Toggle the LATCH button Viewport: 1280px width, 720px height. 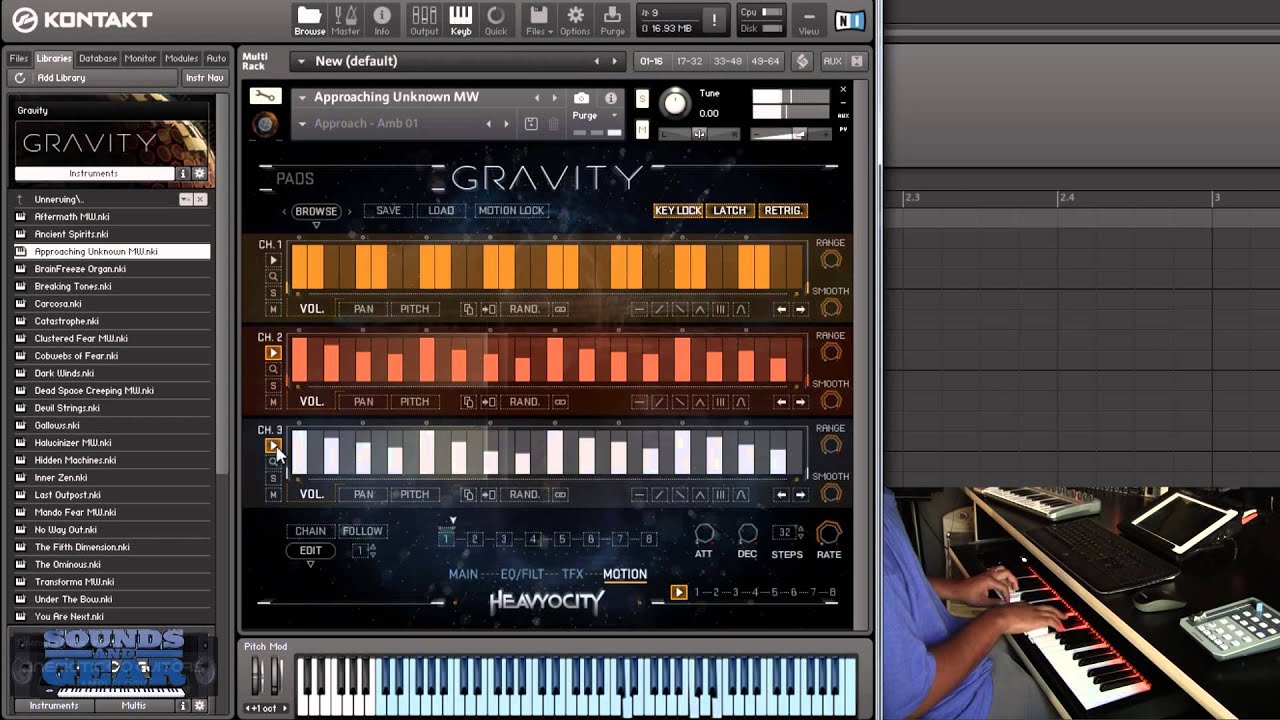730,211
